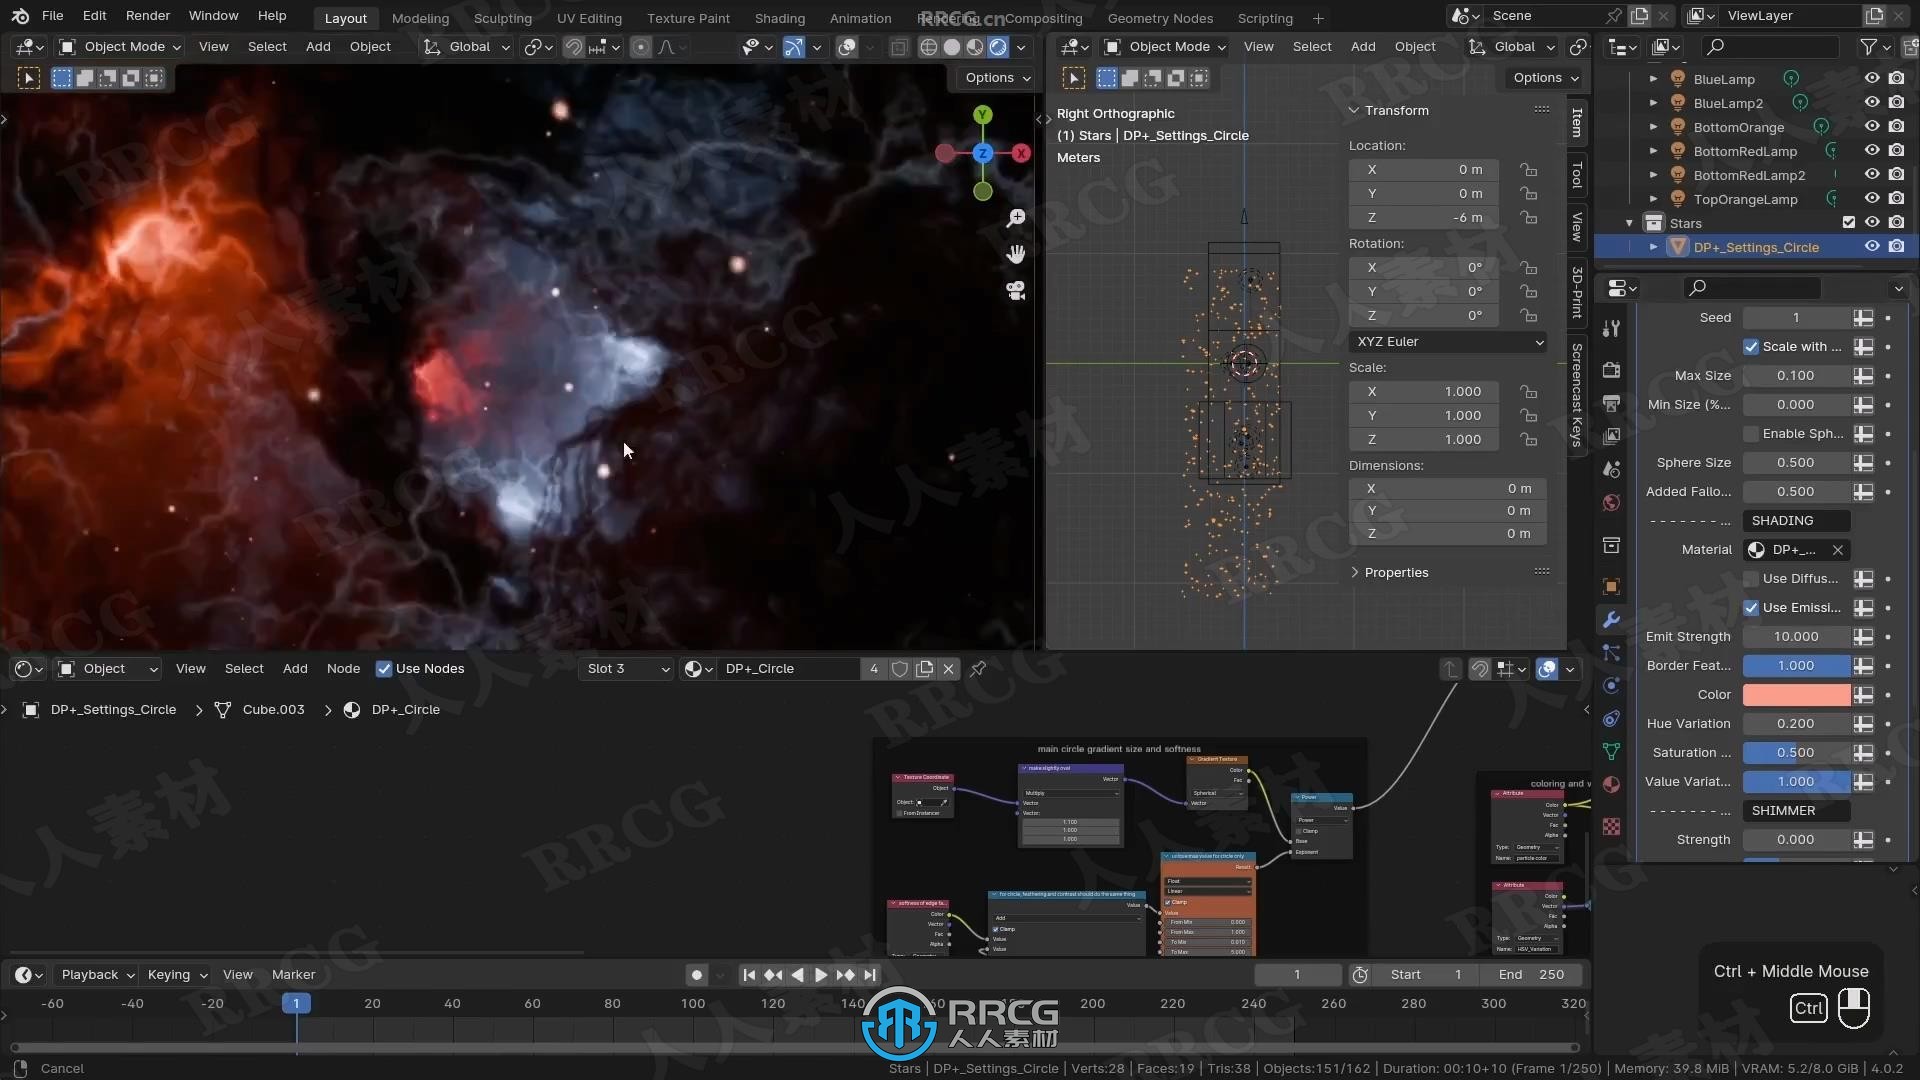Click the scene camera/render icon in header
Screen dimensions: 1920x1080
tap(1460, 15)
